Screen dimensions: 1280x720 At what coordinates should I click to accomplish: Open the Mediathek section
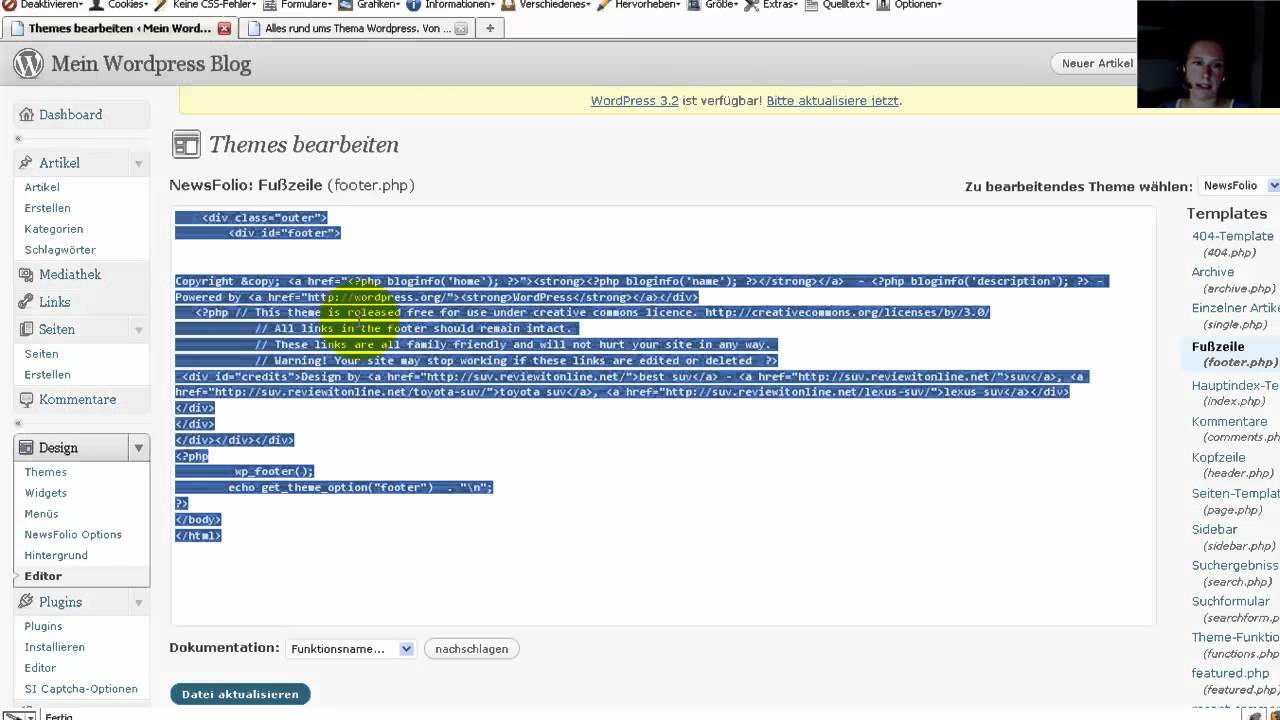coord(70,275)
